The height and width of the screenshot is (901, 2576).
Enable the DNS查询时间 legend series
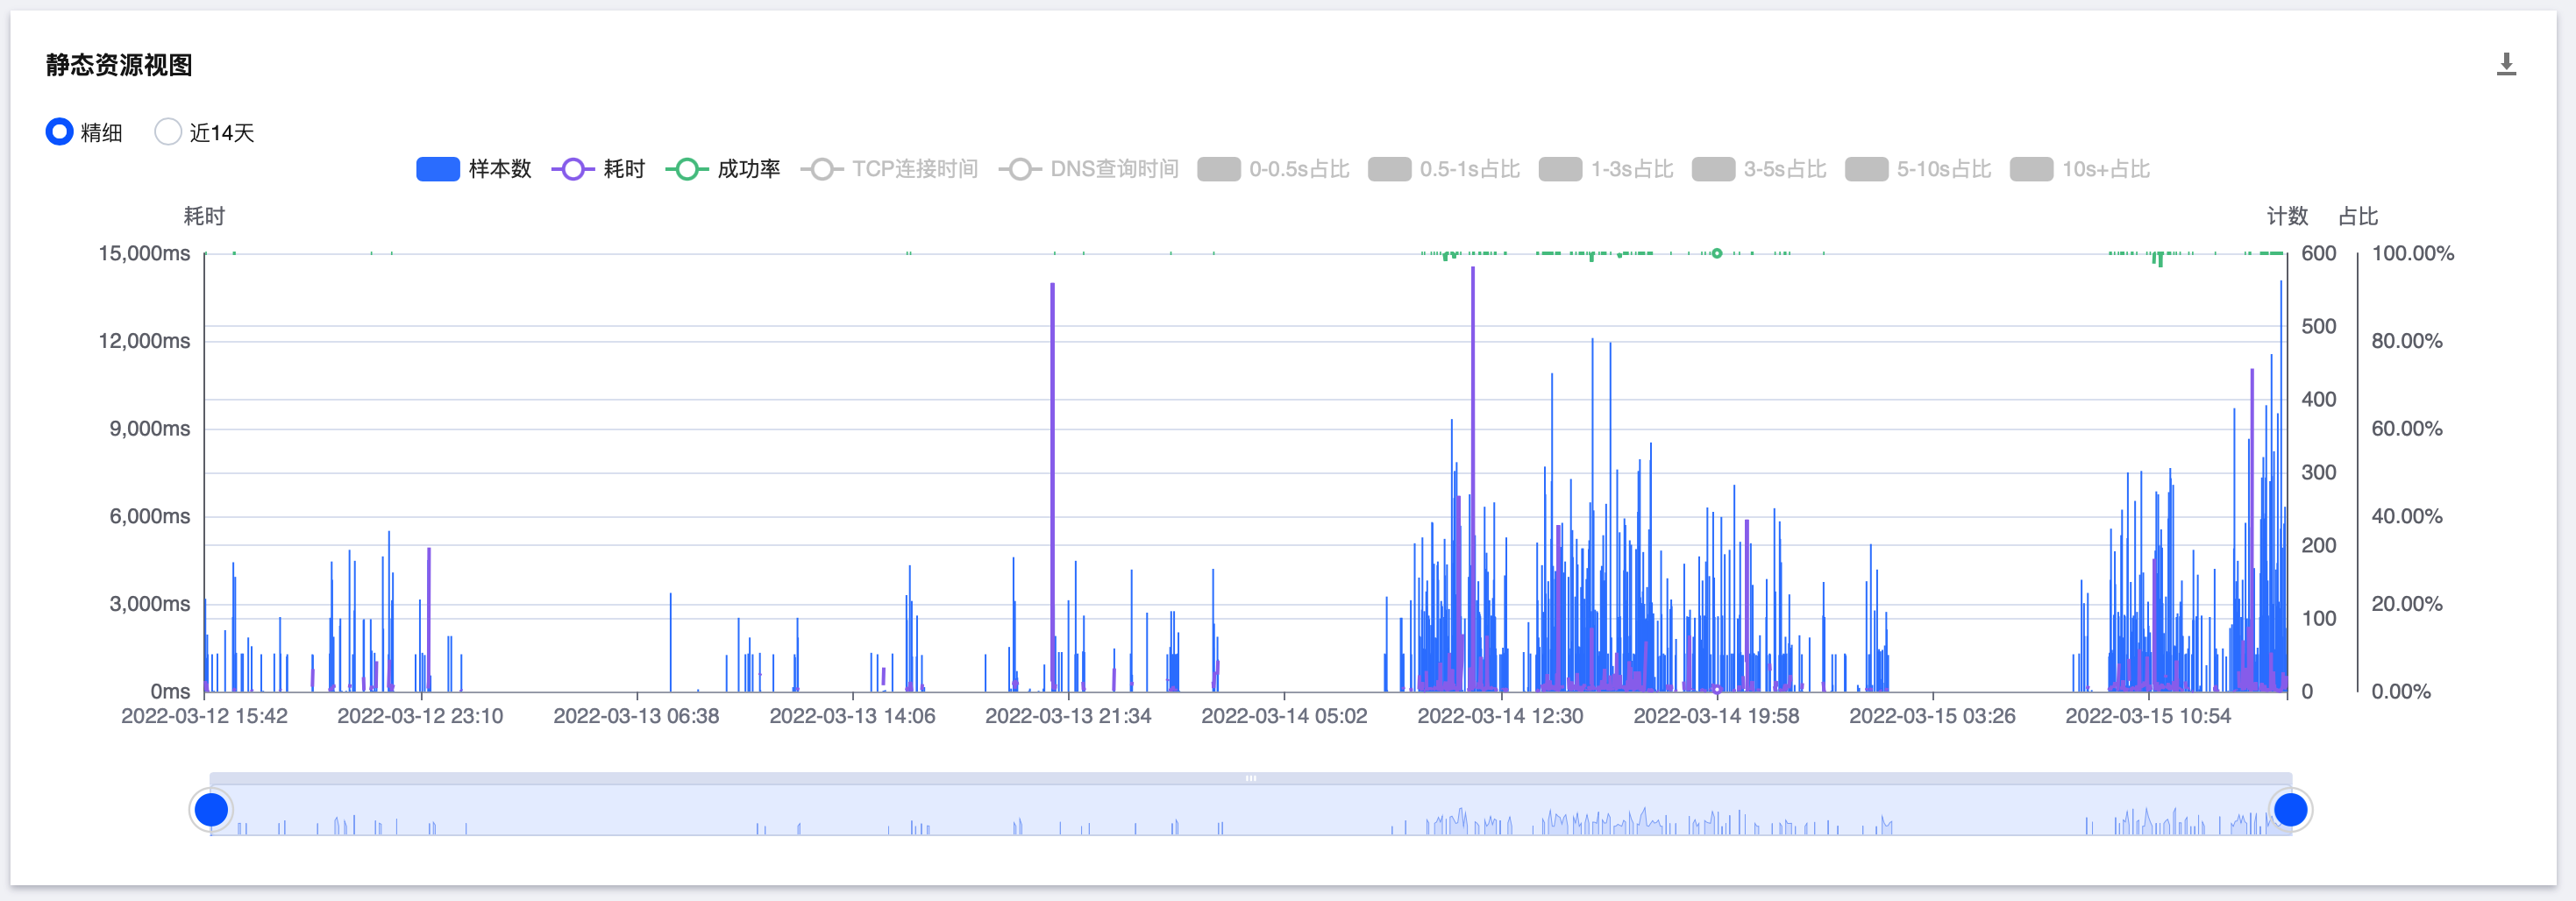click(1089, 169)
